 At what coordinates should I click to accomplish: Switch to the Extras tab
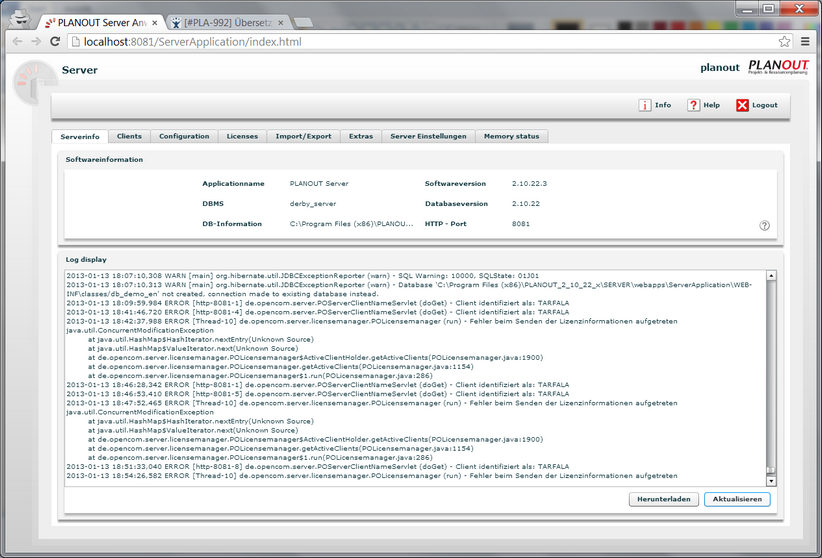361,136
